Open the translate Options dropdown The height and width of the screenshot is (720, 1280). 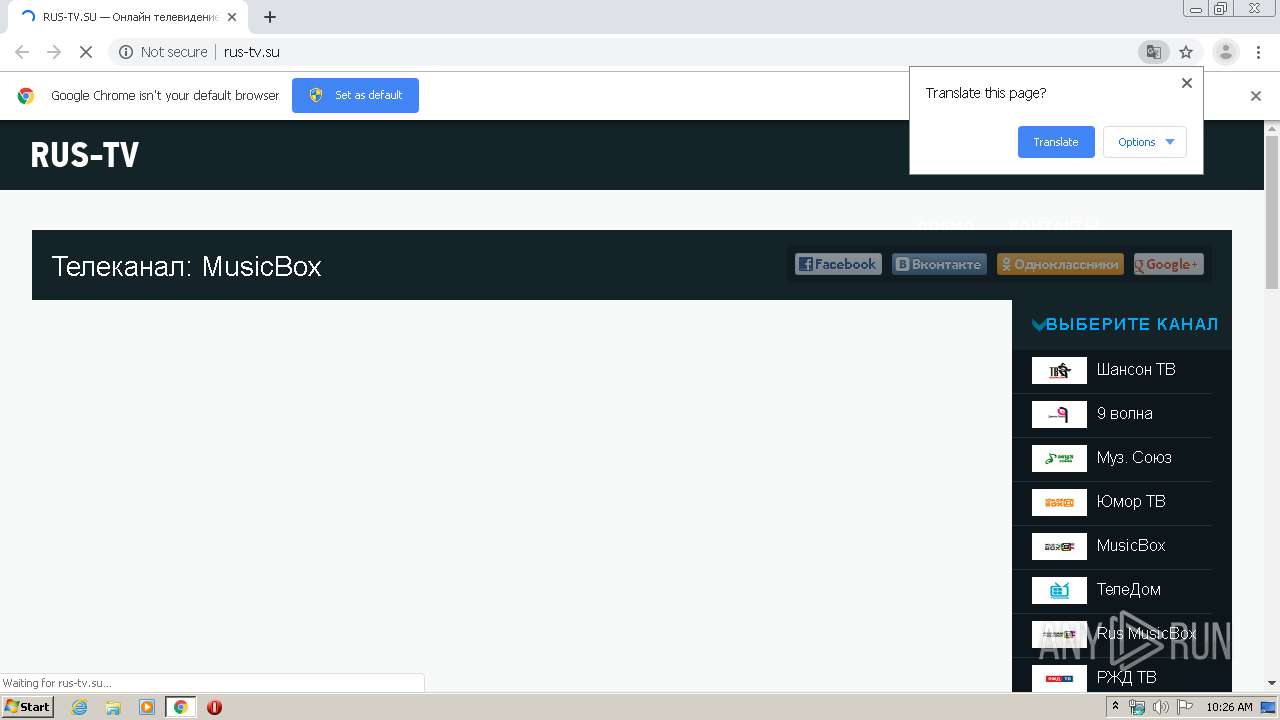click(x=1145, y=142)
